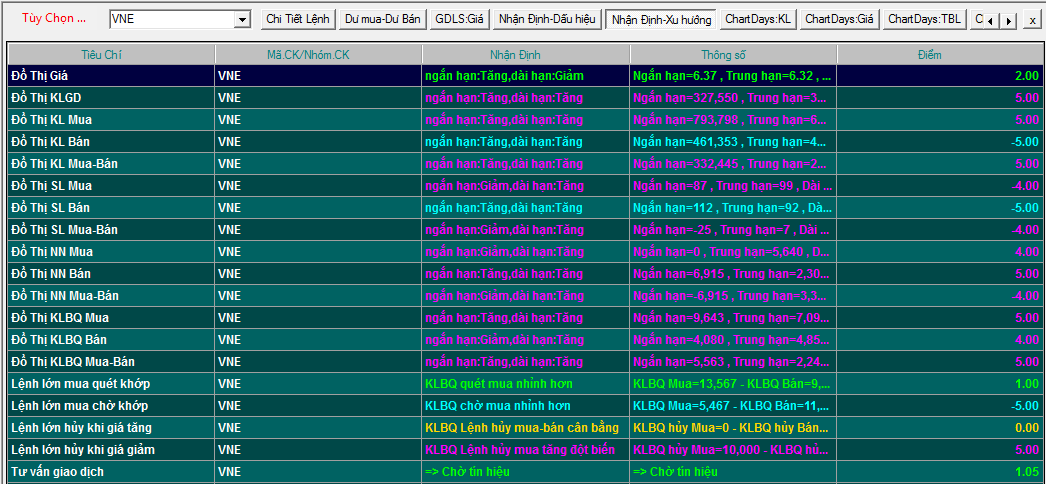Screen dimensions: 1046x484
Task: Open the Nhận Định-Dấu hiệu tab
Action: pyautogui.click(x=546, y=19)
